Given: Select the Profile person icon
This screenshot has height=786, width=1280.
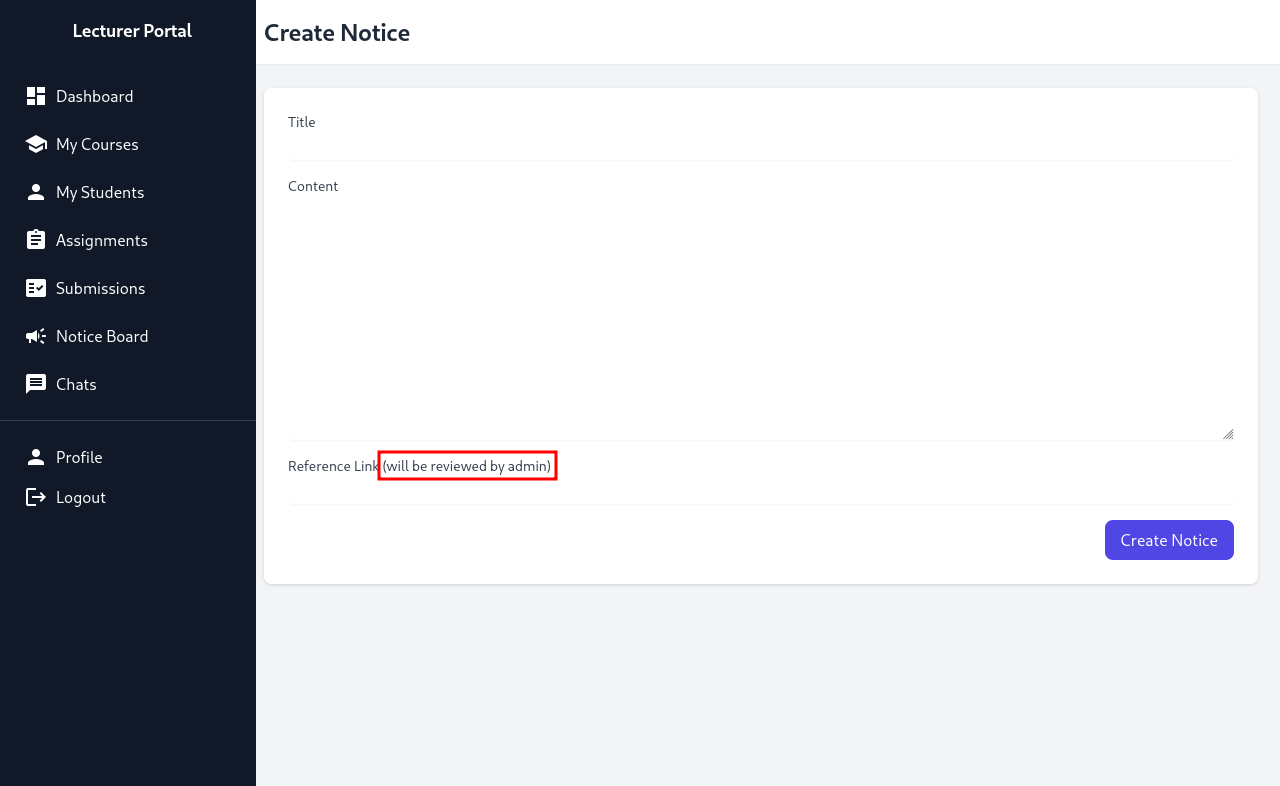Looking at the screenshot, I should (36, 457).
